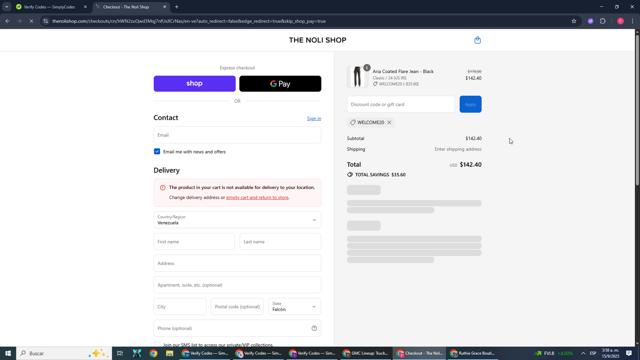Focus the Discount code or gift card field

tap(401, 104)
